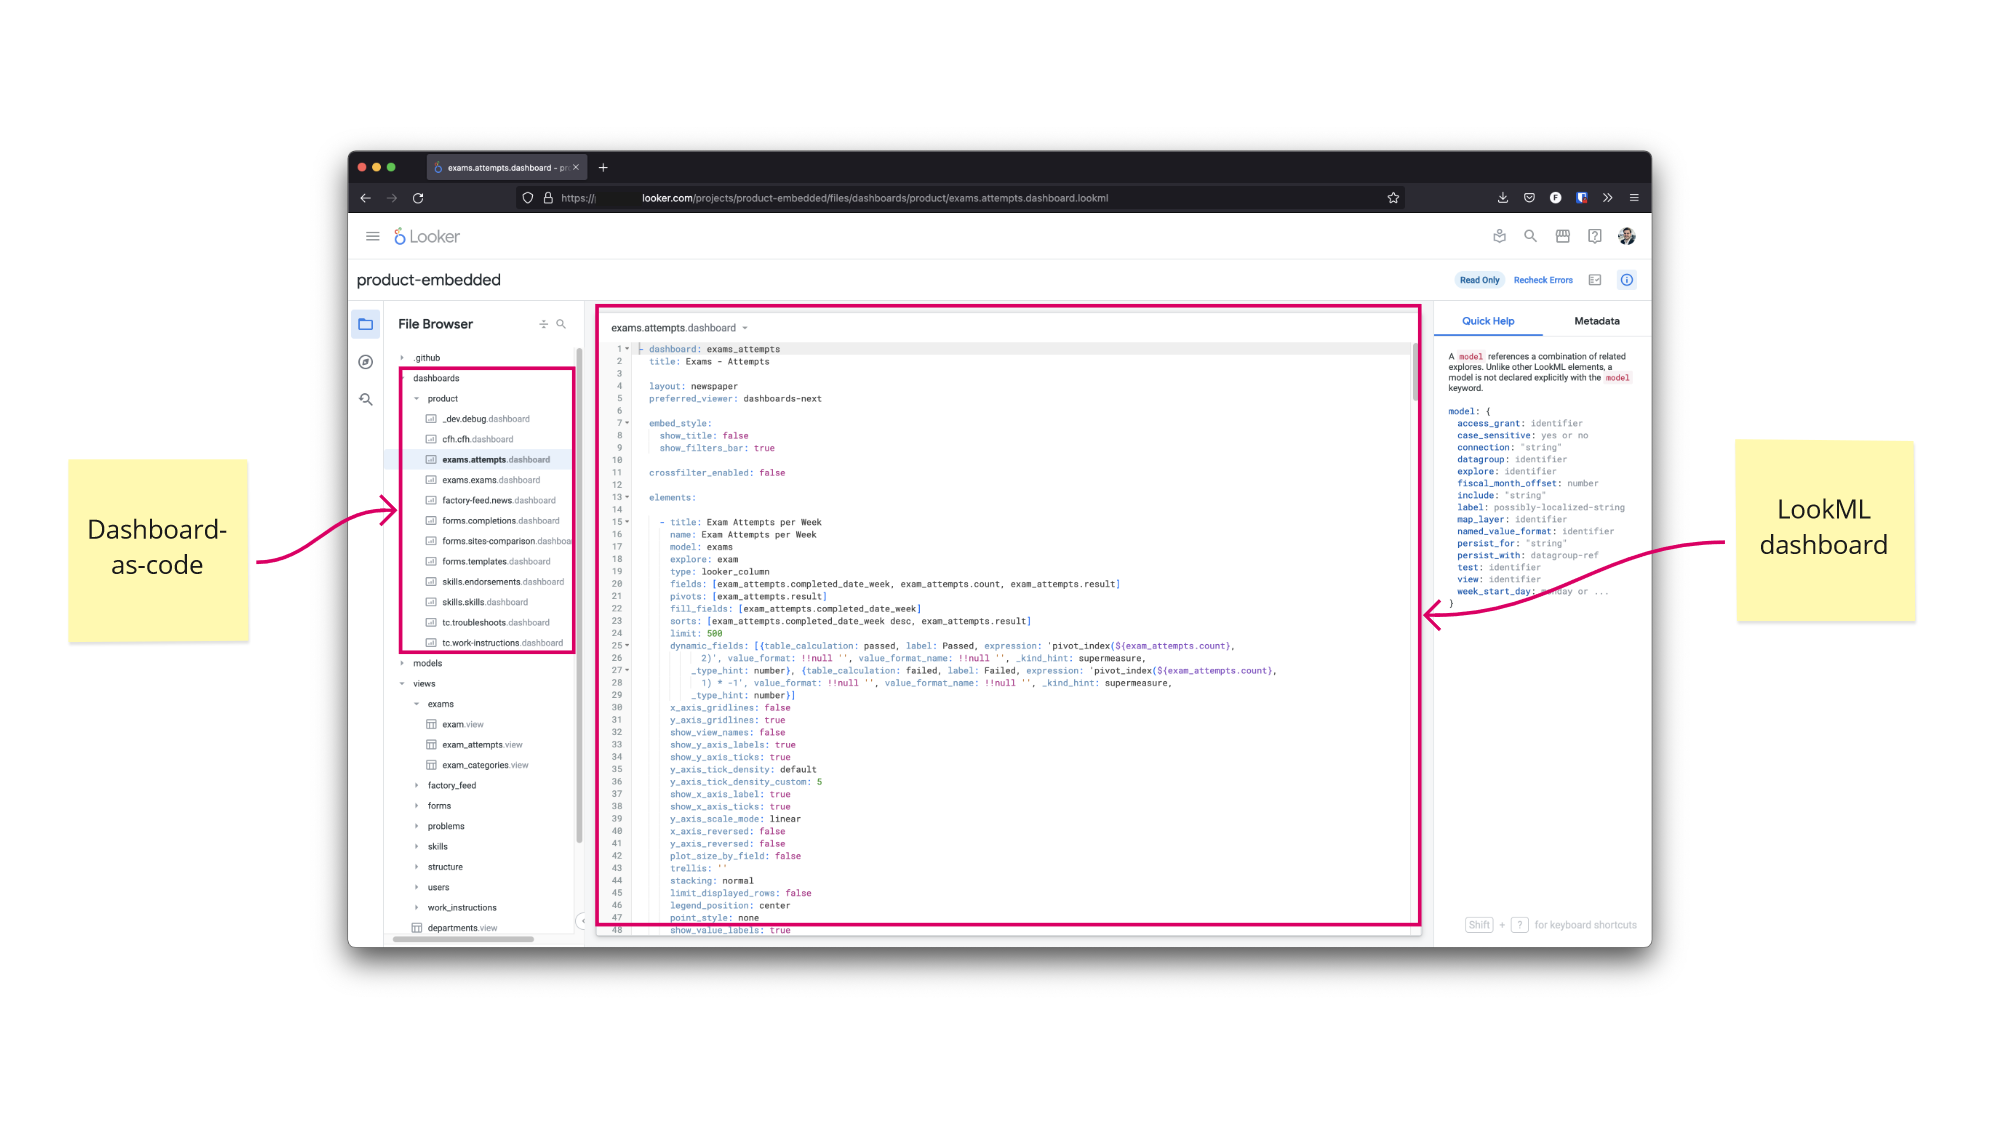This screenshot has height=1124, width=2000.
Task: Open tc.troubleshoots.dashboard file
Action: click(496, 623)
